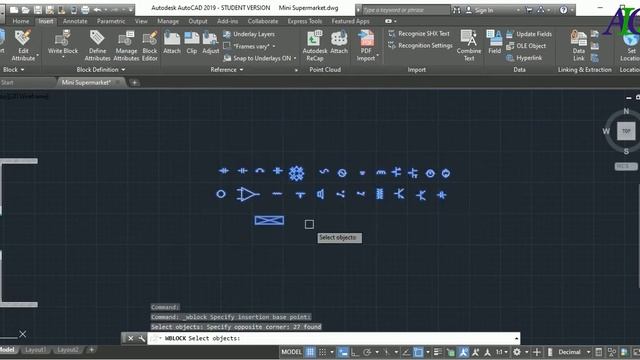Toggle dynamic input in status bar
Screen dimensions: 640x360
(343, 352)
